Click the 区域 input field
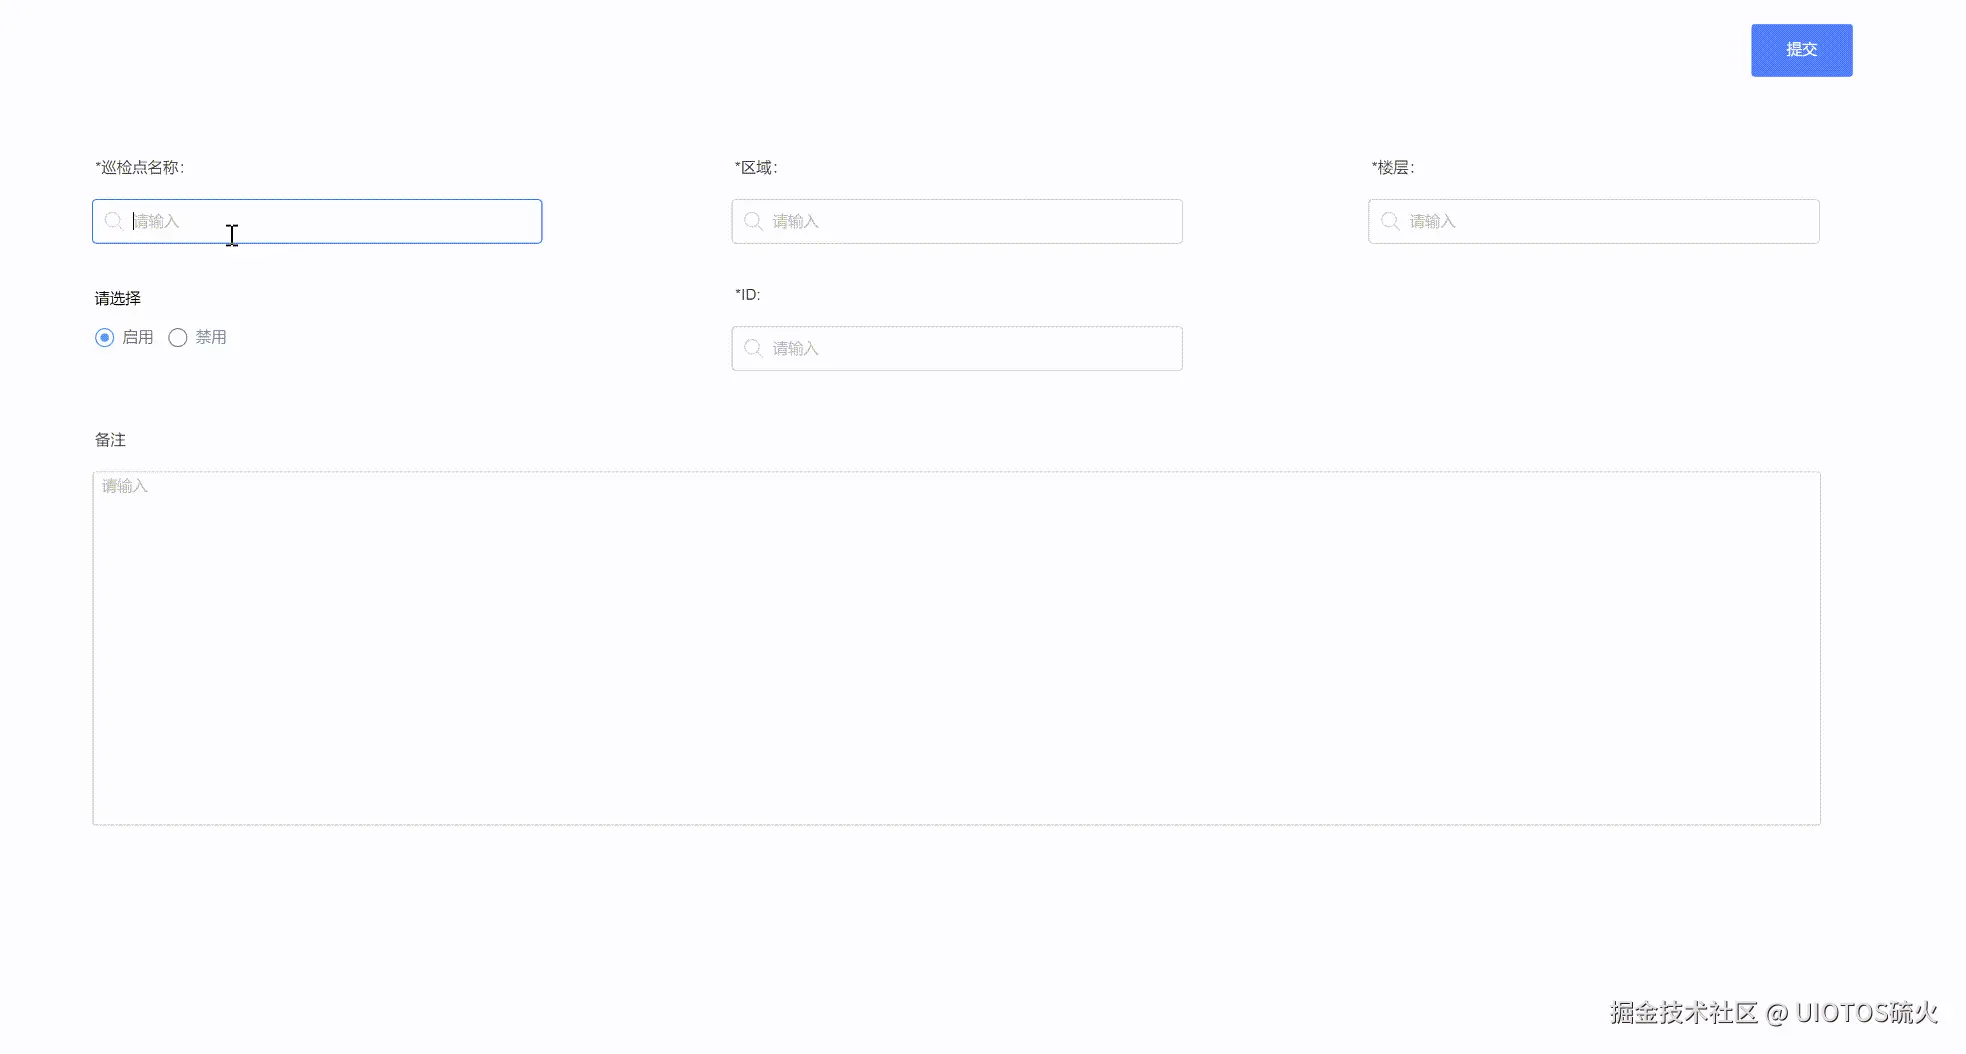Viewport: 1966px width, 1054px height. click(x=957, y=221)
